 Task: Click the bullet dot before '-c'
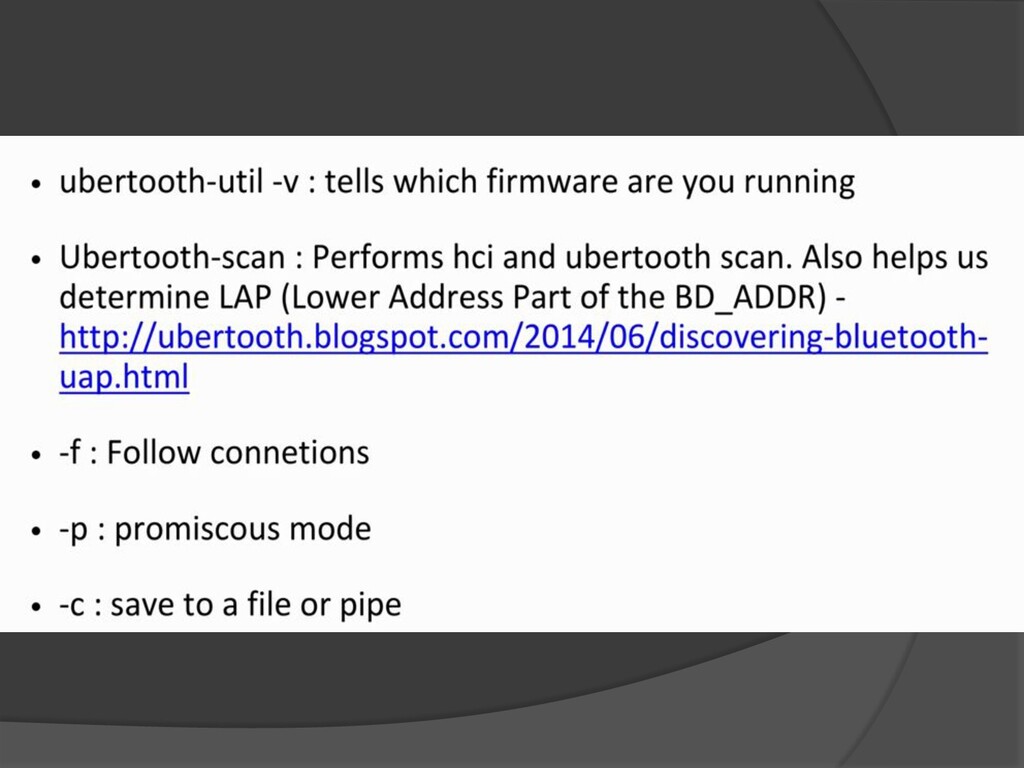[37, 607]
